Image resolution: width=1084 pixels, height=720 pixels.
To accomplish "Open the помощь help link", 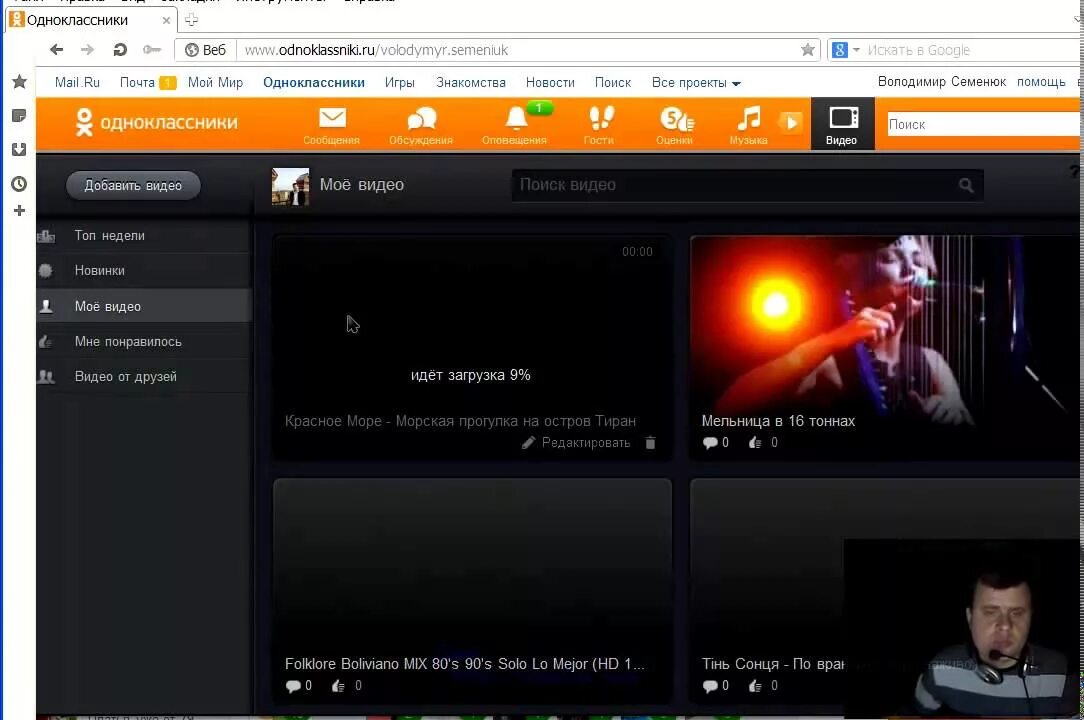I will pyautogui.click(x=1041, y=82).
